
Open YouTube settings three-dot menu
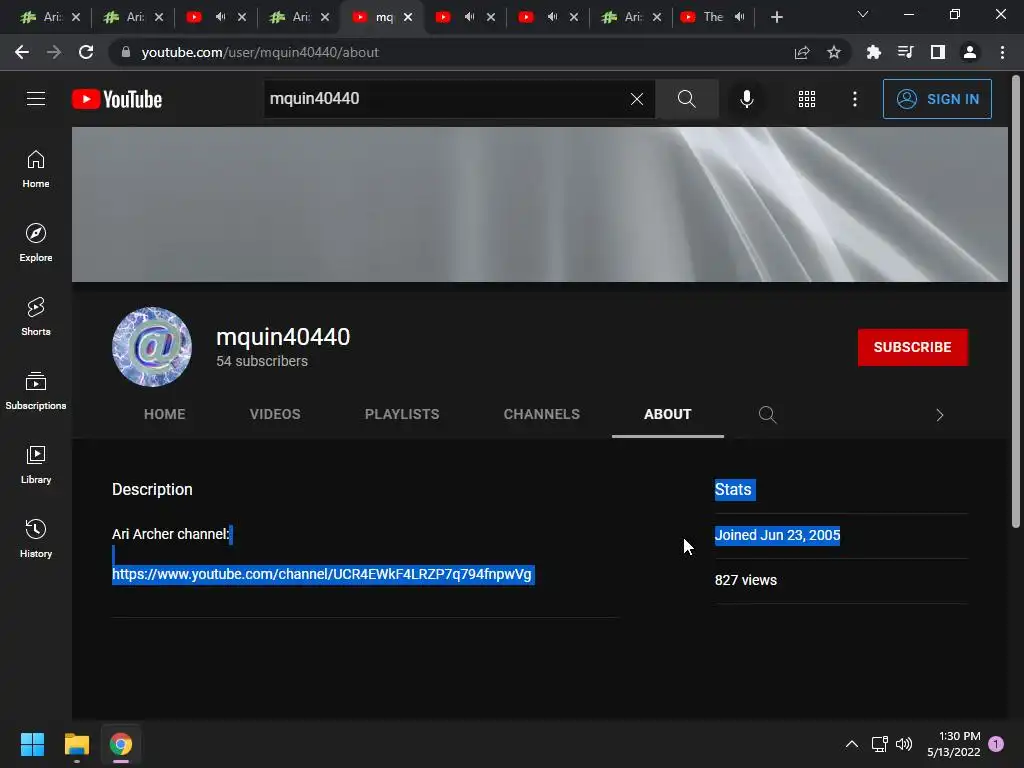pos(854,99)
